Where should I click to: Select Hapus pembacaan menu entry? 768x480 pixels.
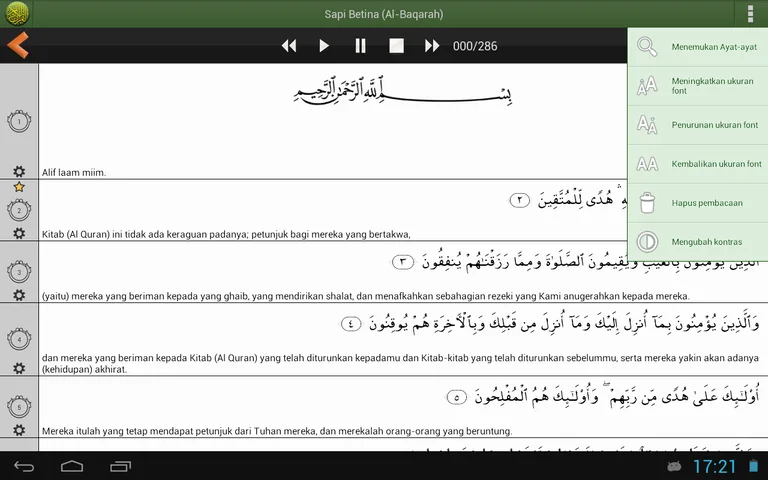(697, 203)
